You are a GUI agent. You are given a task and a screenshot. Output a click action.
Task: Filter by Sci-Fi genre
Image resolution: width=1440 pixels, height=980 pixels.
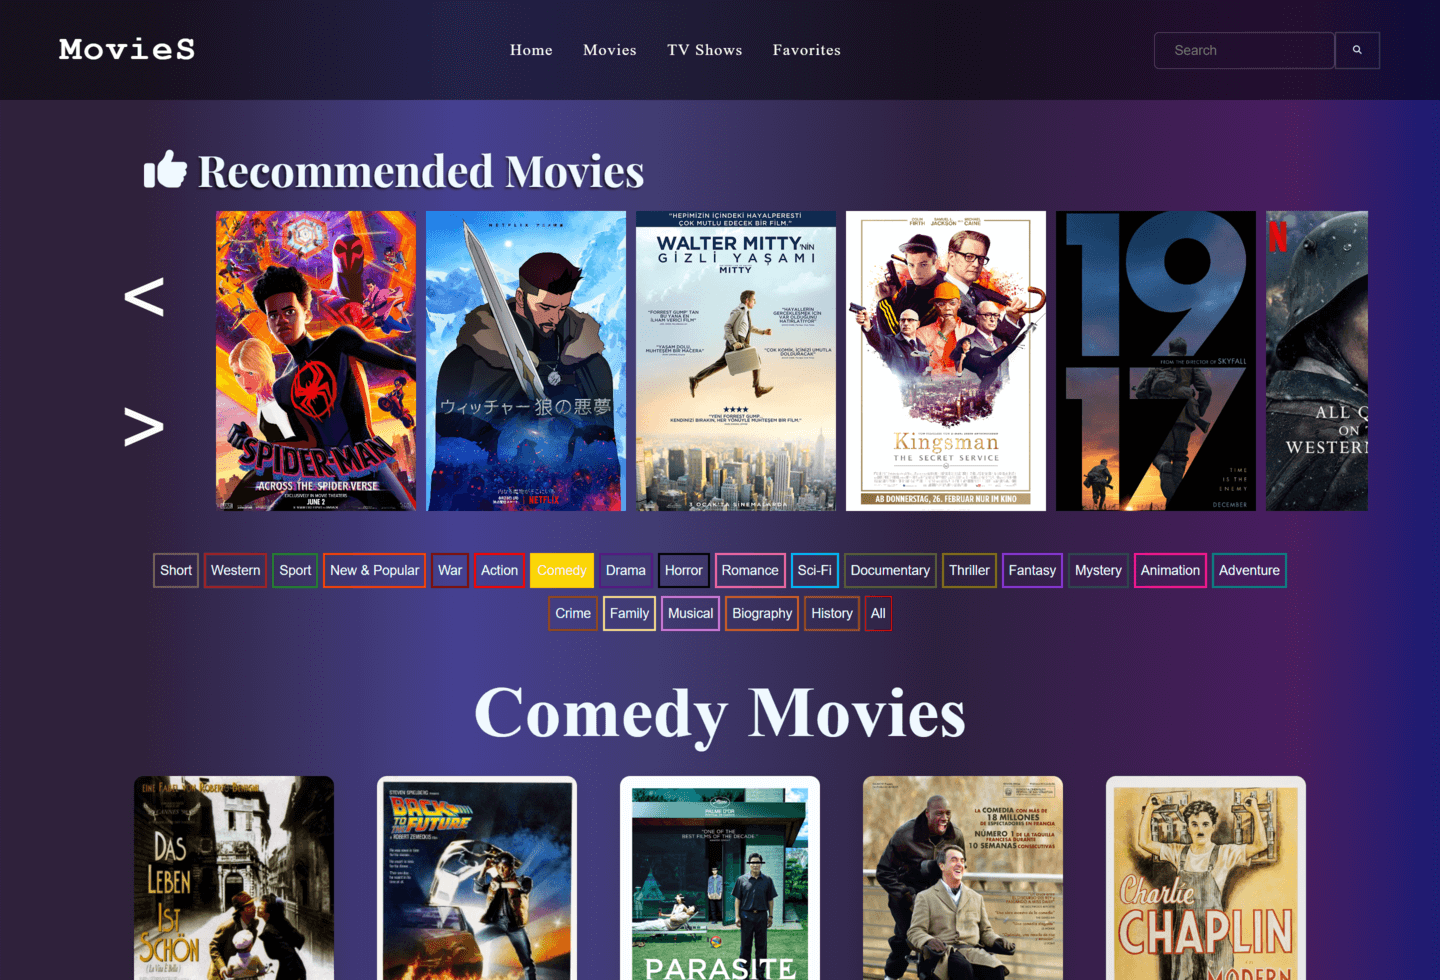coord(815,570)
